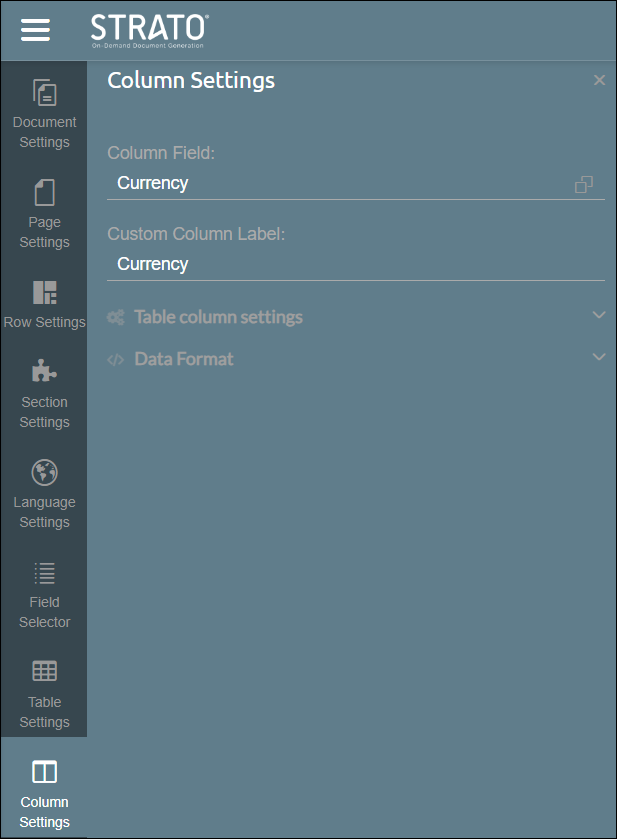The height and width of the screenshot is (839, 617).
Task: Open the hamburger menu
Action: [x=35, y=30]
